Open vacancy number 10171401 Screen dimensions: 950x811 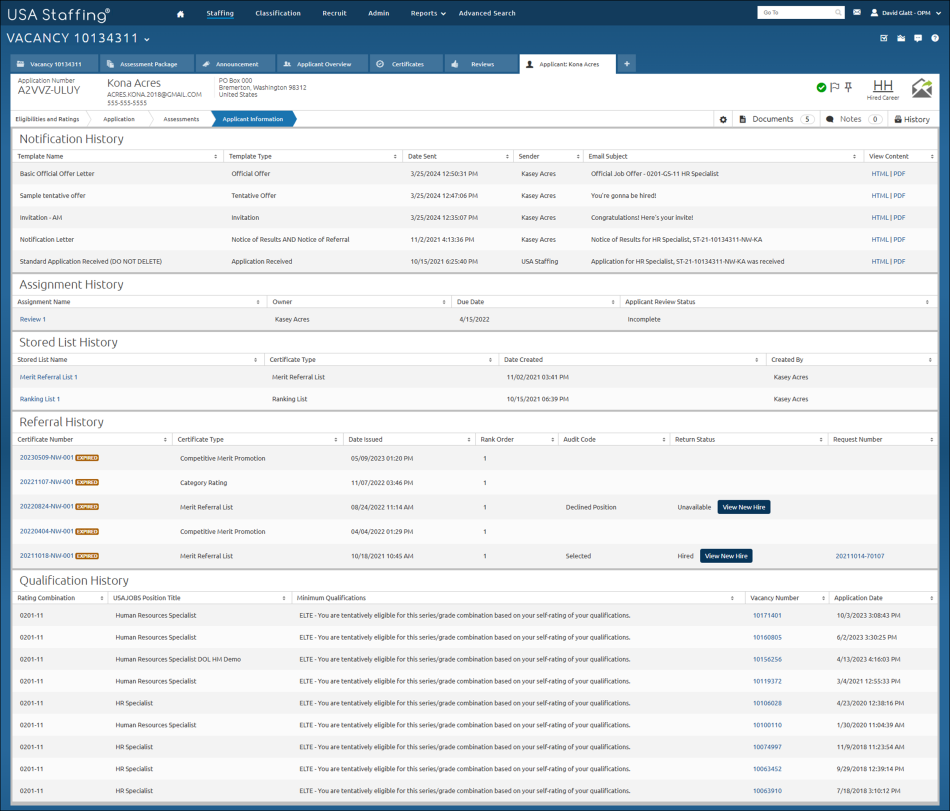click(x=767, y=615)
